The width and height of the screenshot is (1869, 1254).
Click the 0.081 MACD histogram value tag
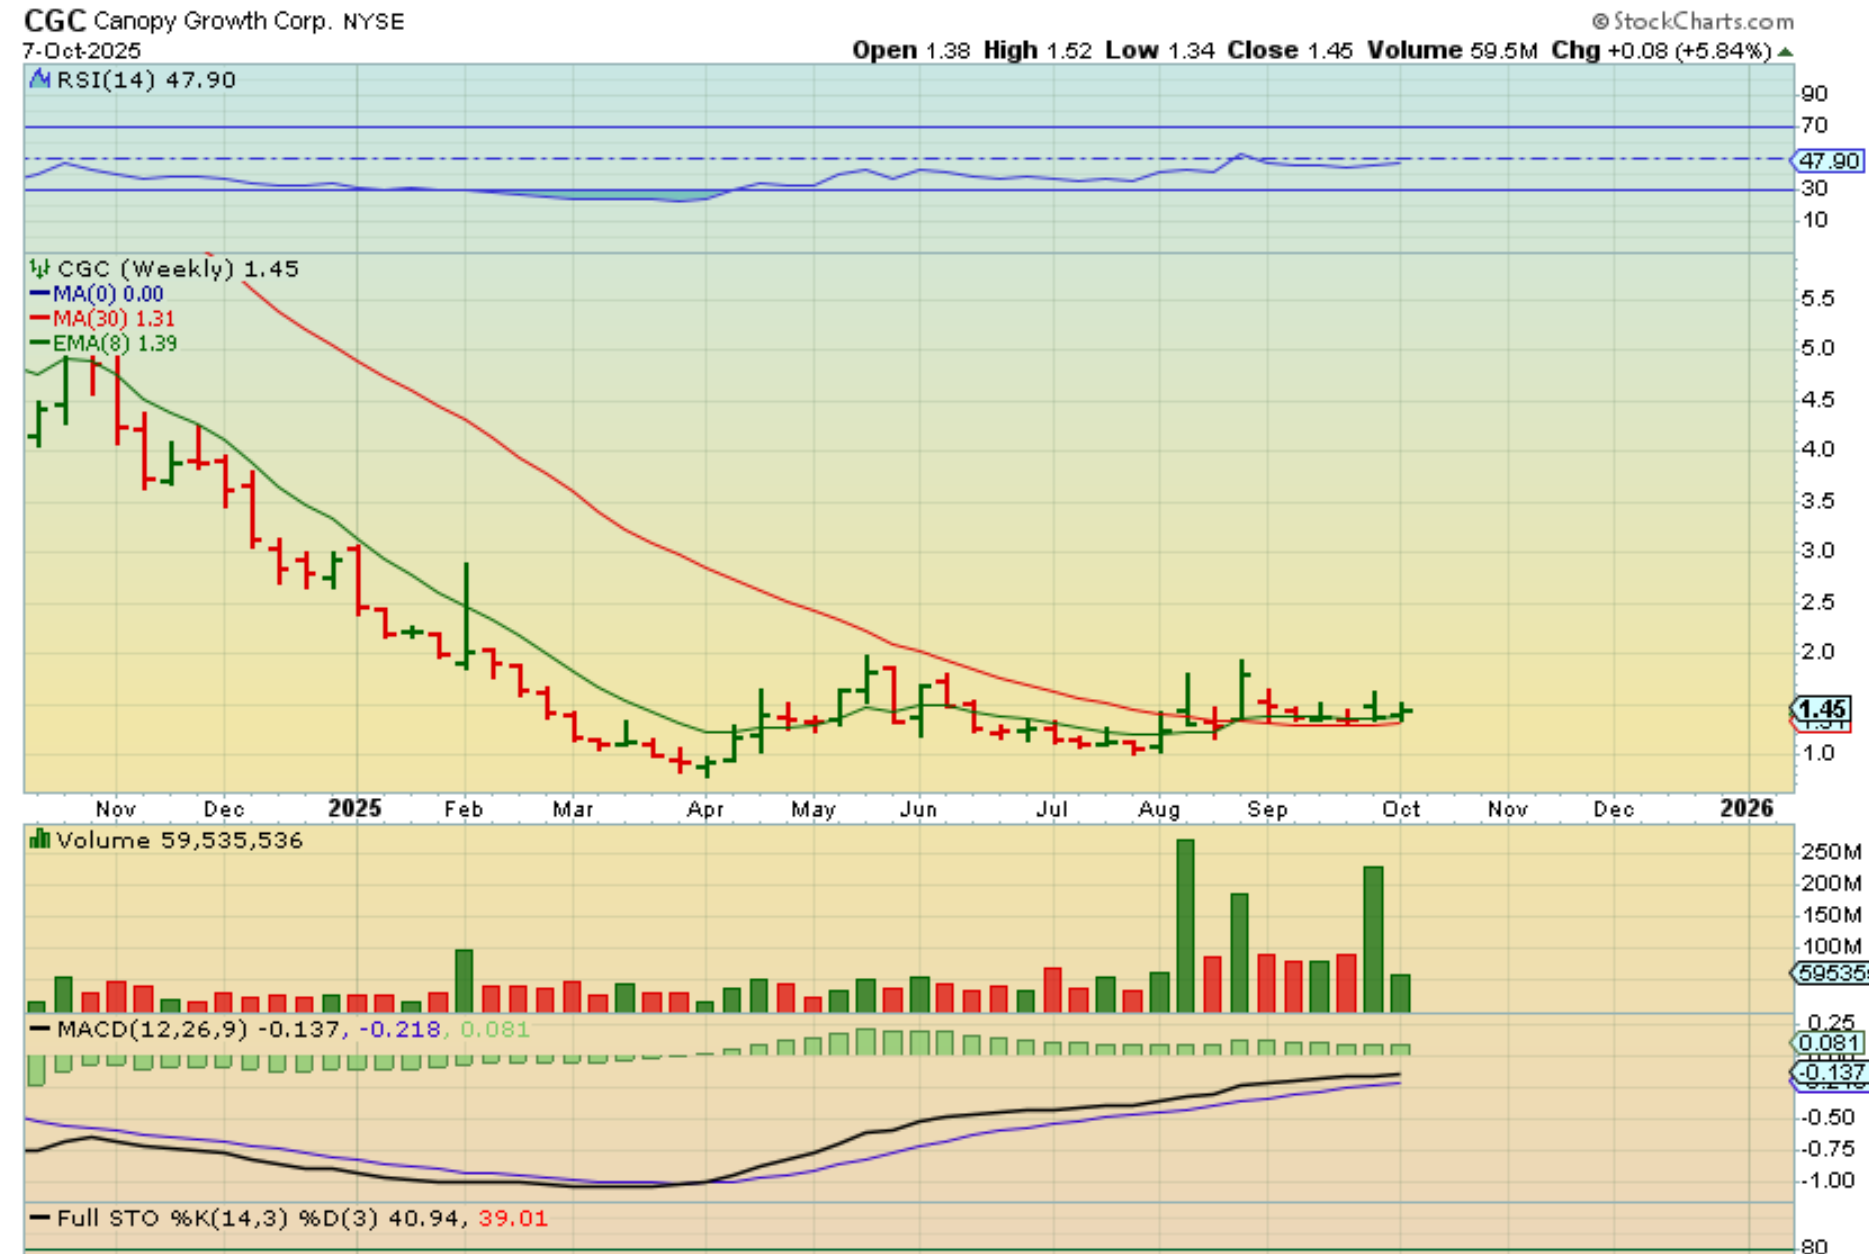click(1829, 1043)
